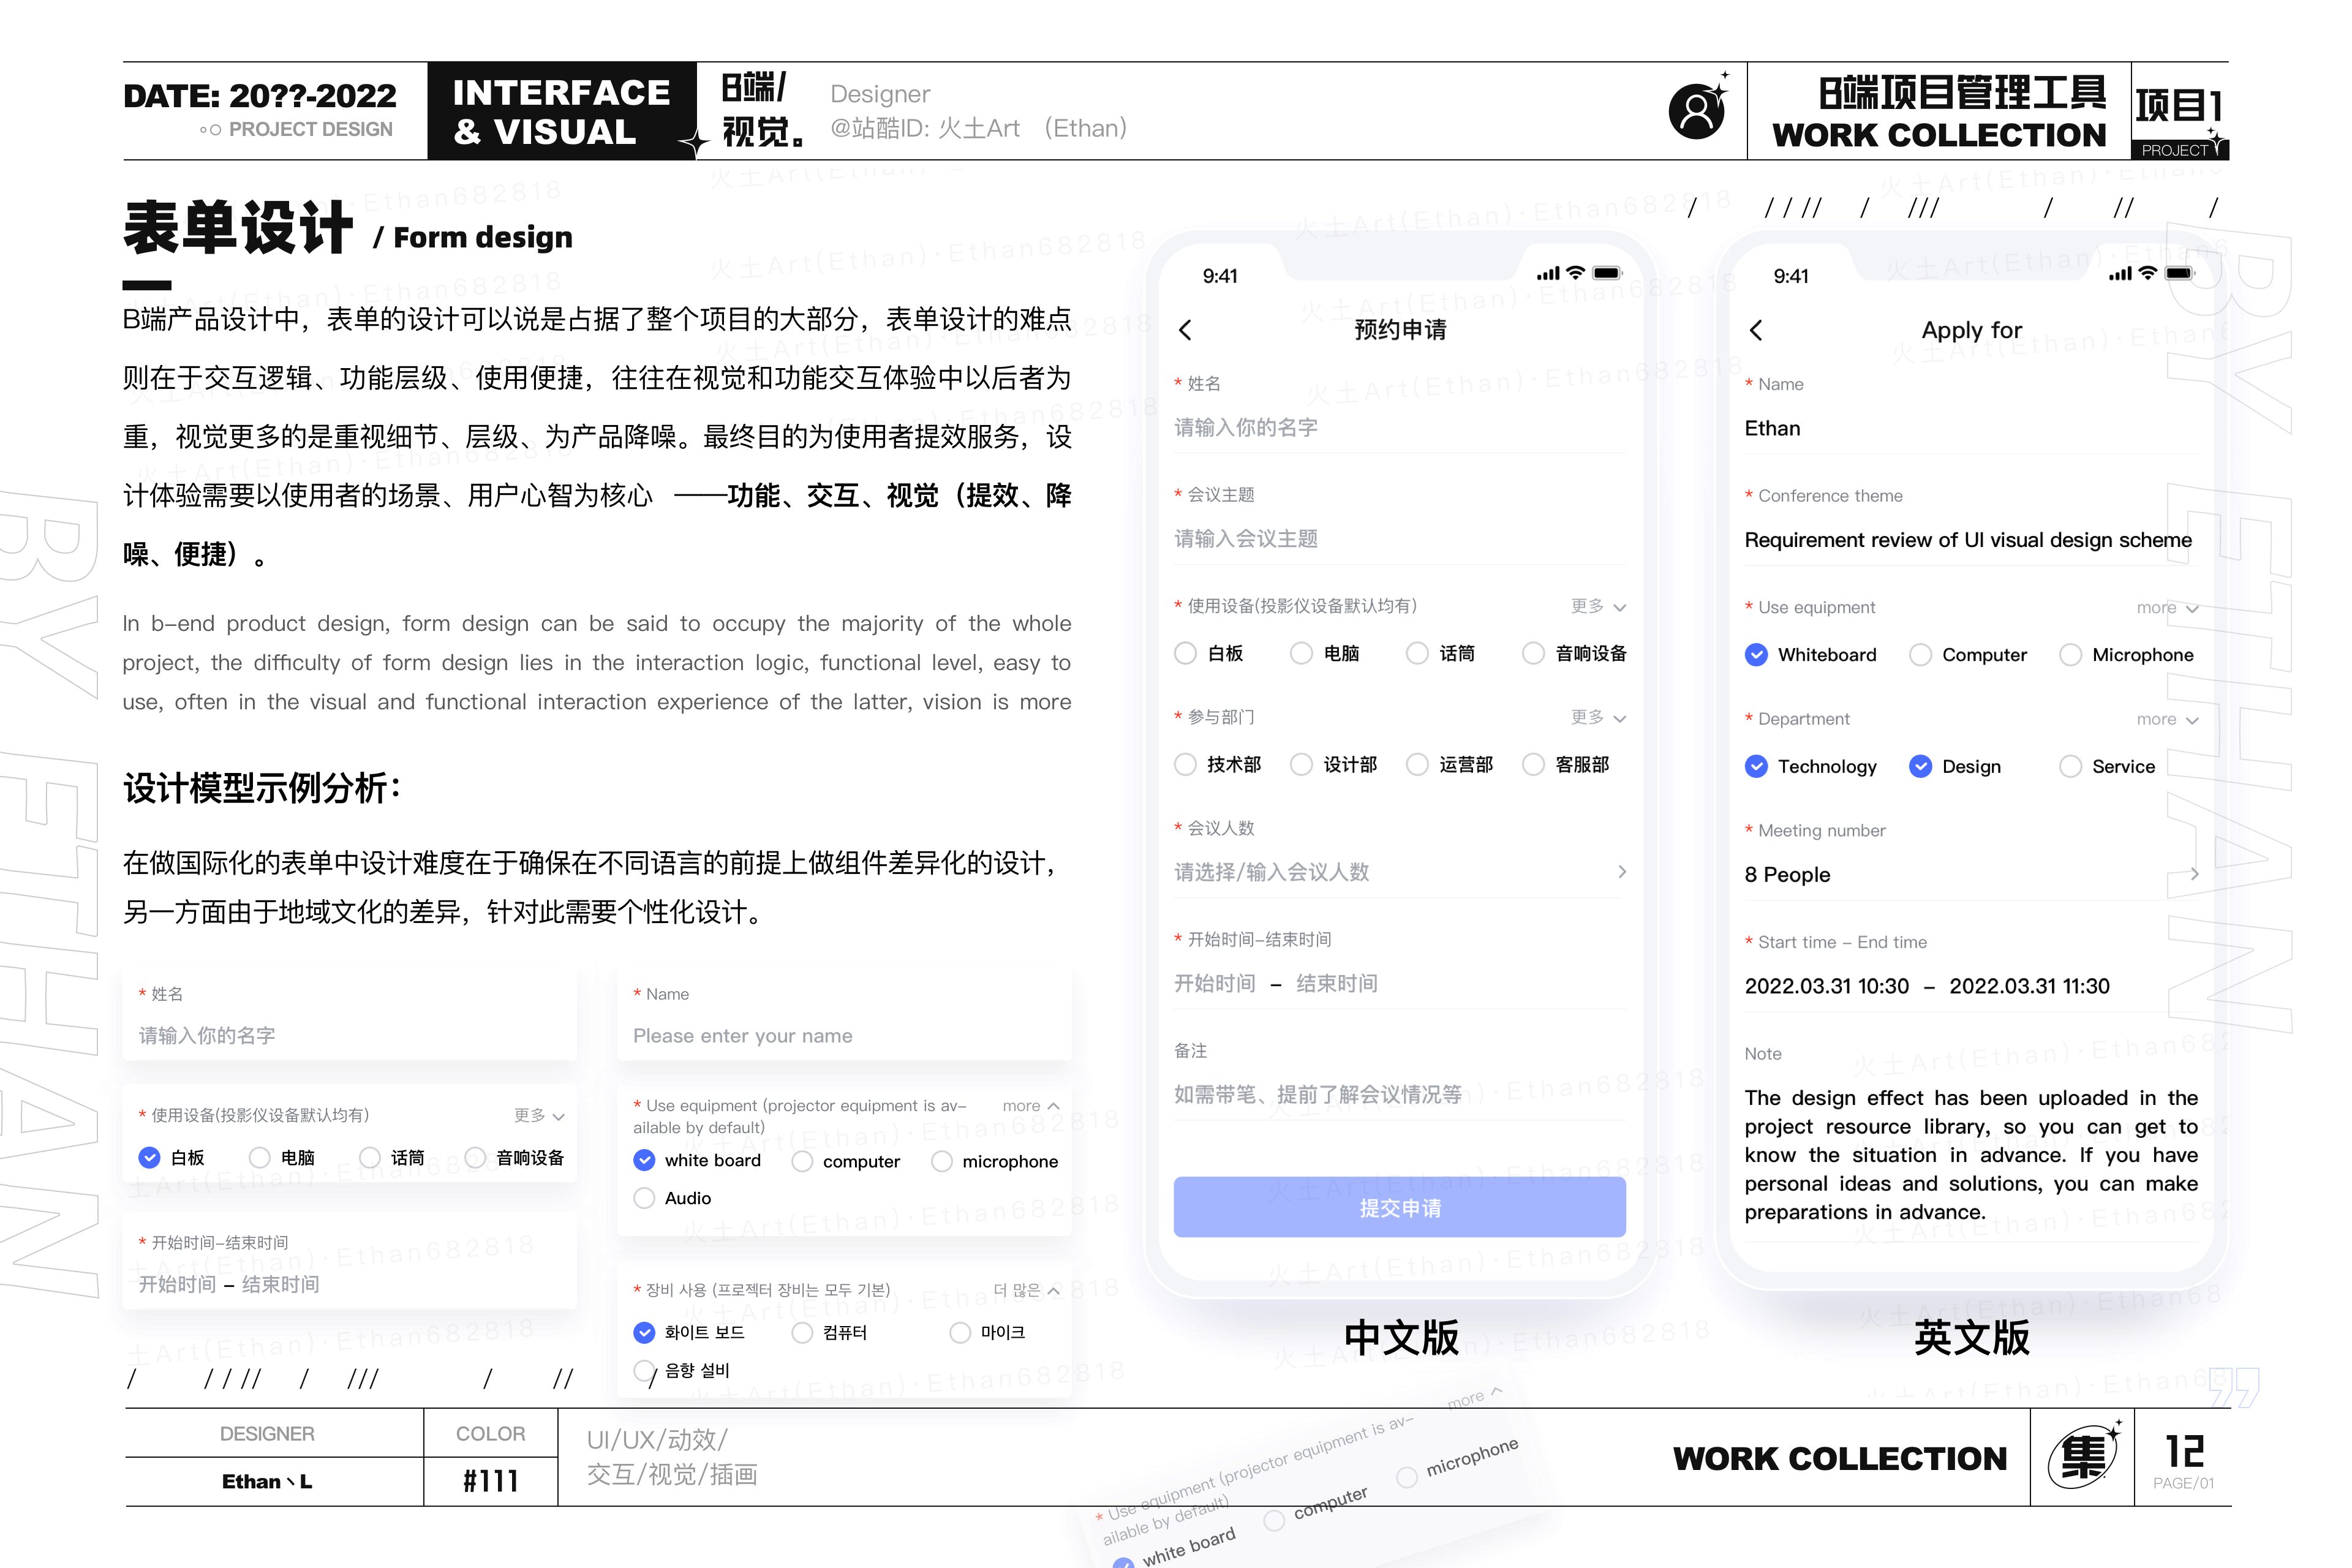2352x1568 pixels.
Task: Tap back arrow in Apply for screen
Action: 1756,330
